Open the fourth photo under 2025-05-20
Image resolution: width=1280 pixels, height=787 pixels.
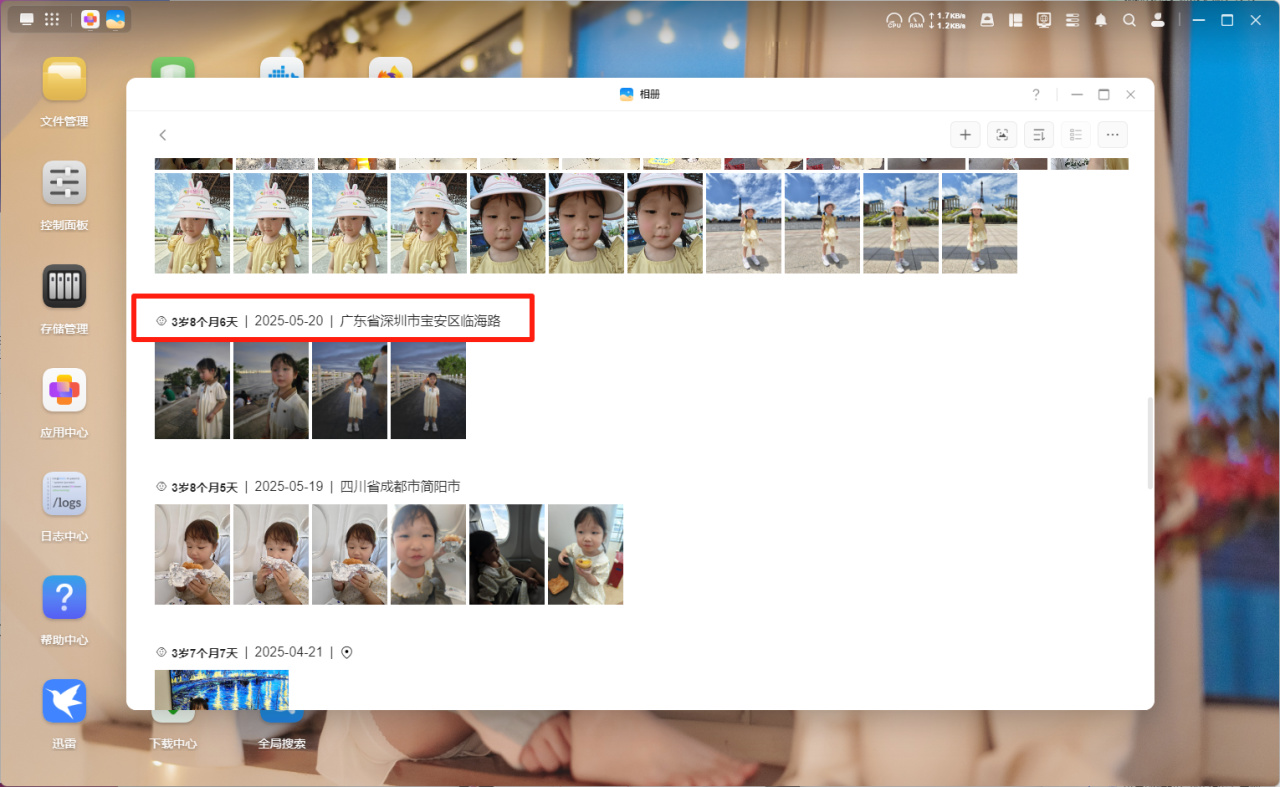point(428,389)
